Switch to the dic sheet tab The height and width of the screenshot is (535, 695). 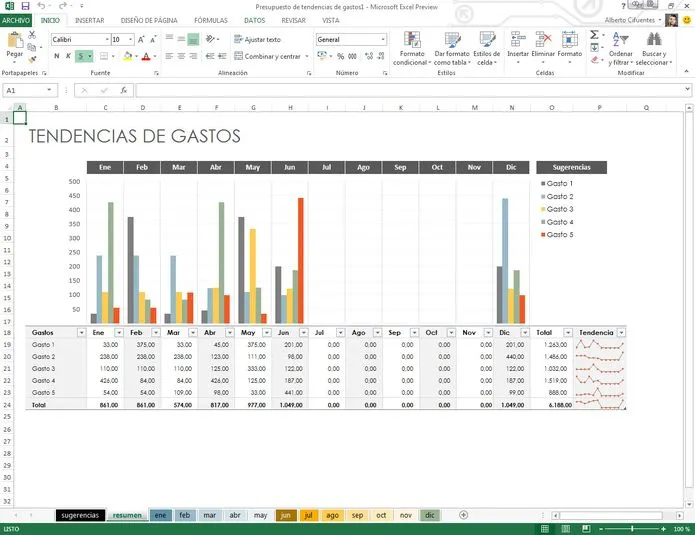(430, 515)
